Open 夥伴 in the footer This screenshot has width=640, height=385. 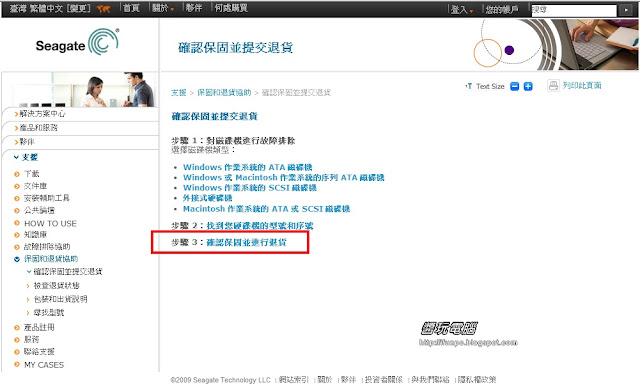348,380
